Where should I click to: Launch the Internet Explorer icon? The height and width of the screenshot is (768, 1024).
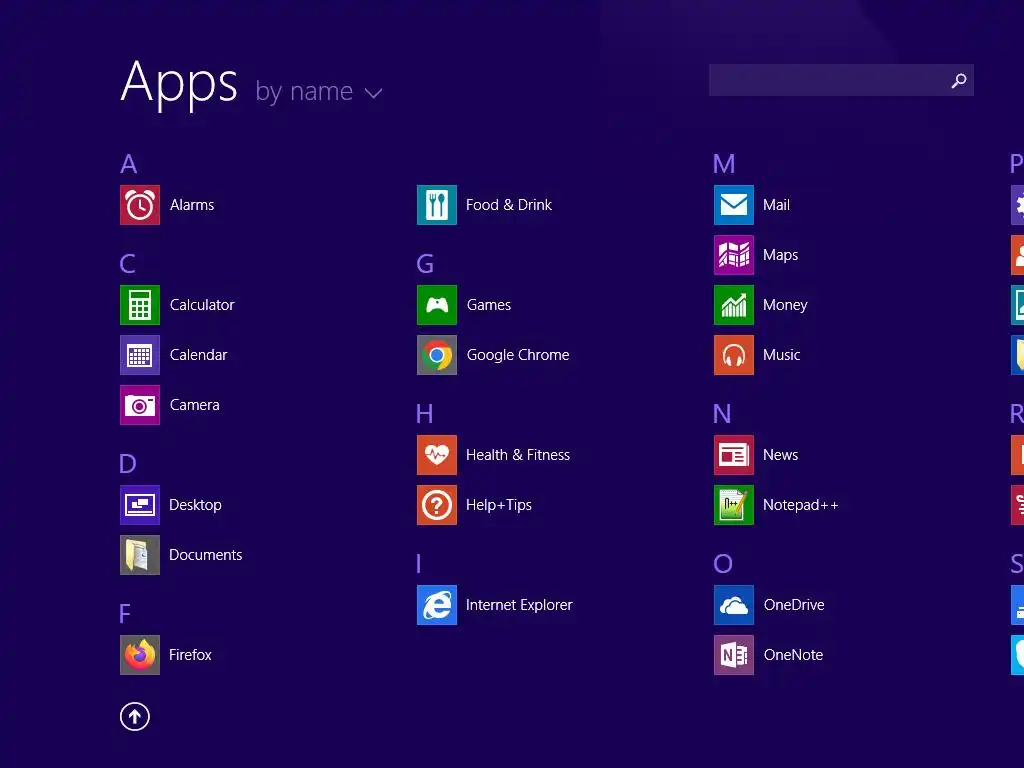pyautogui.click(x=437, y=605)
